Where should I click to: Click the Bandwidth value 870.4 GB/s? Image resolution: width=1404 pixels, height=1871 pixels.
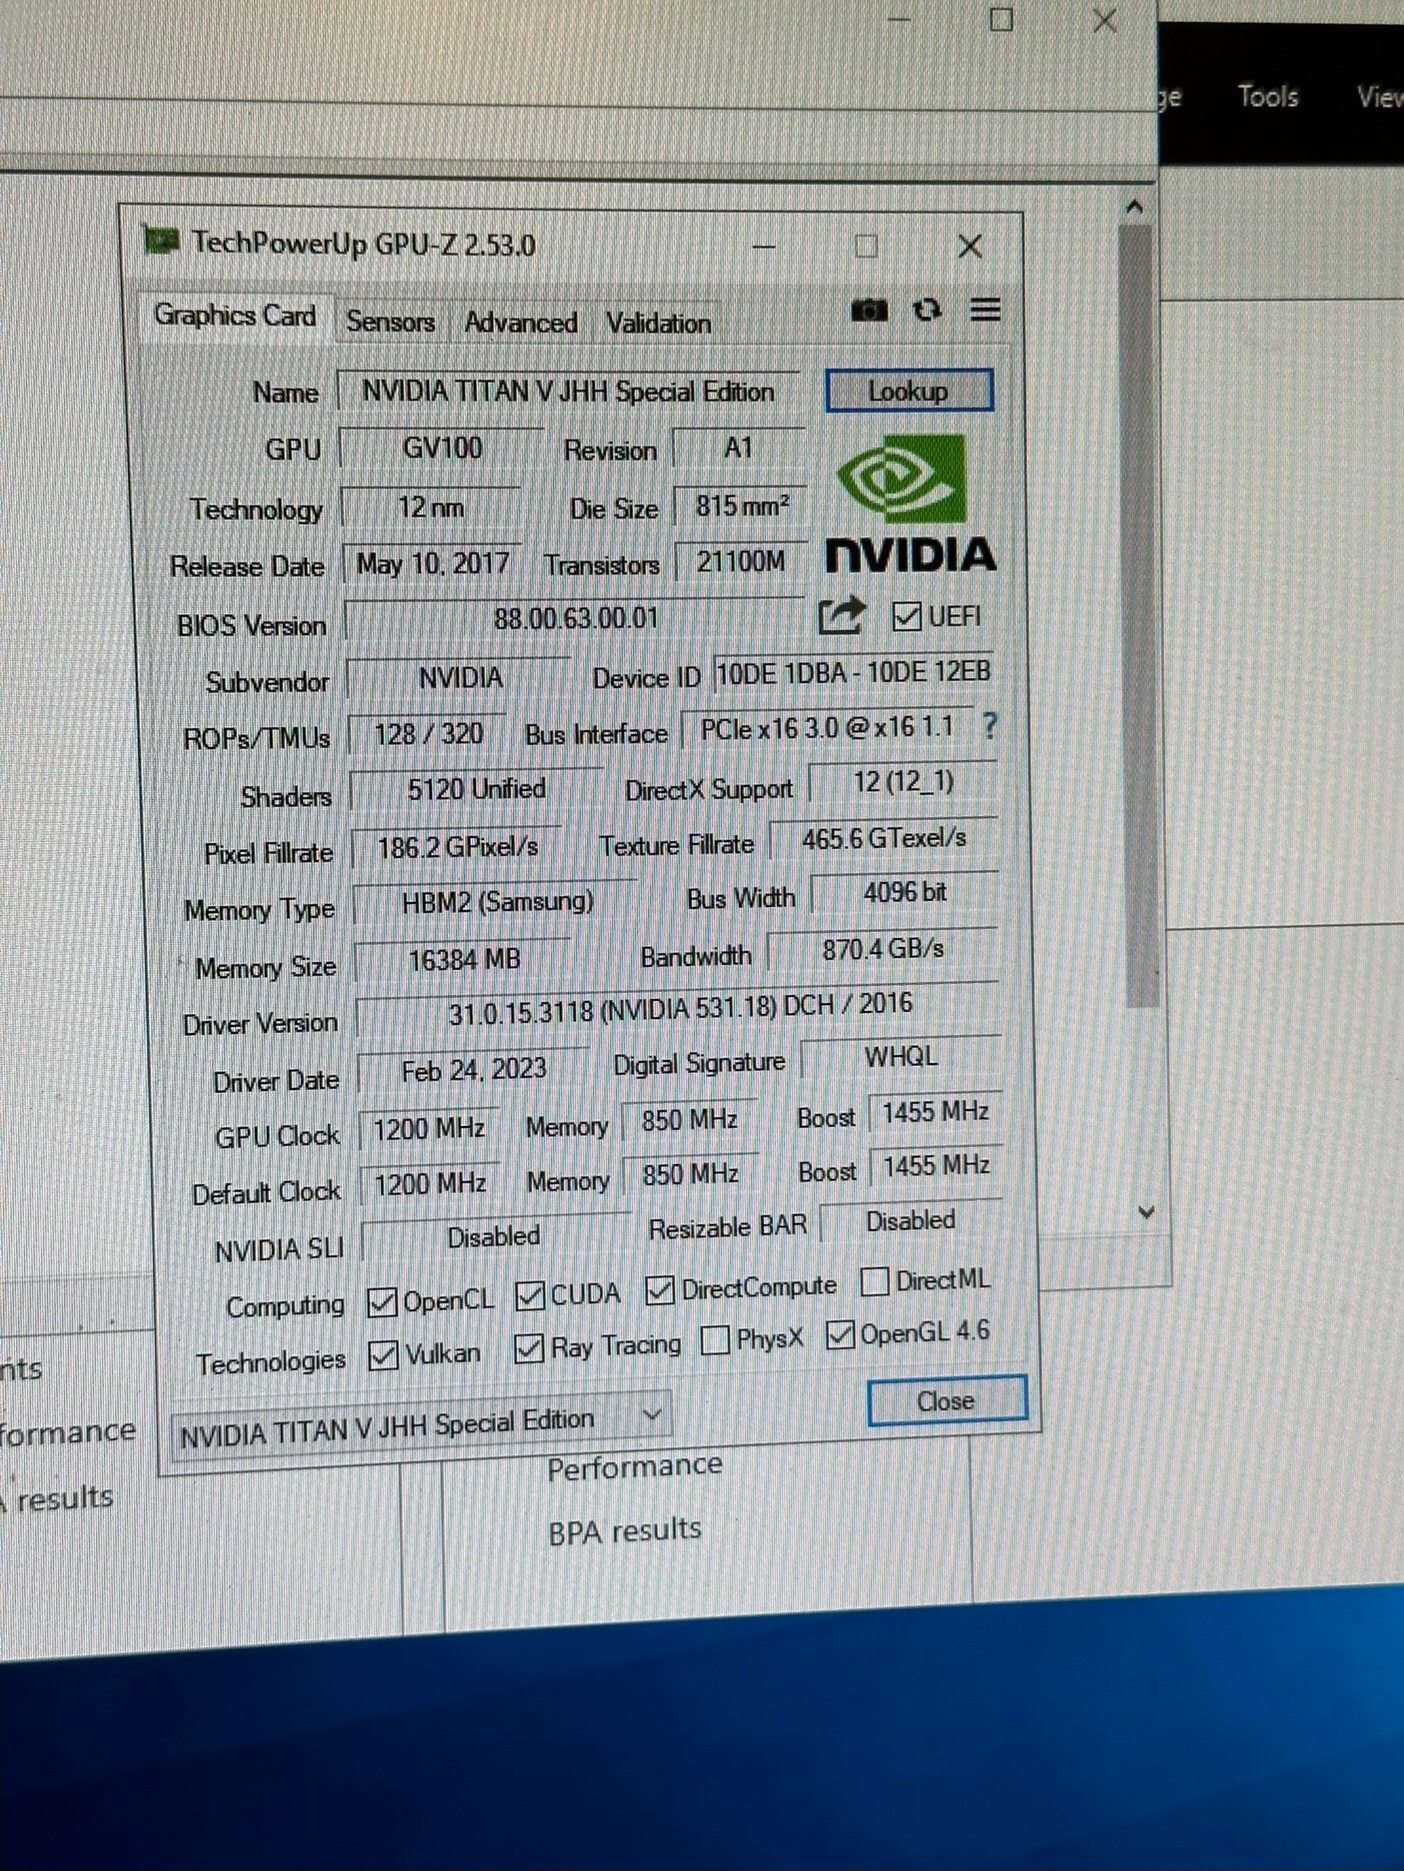click(x=882, y=949)
